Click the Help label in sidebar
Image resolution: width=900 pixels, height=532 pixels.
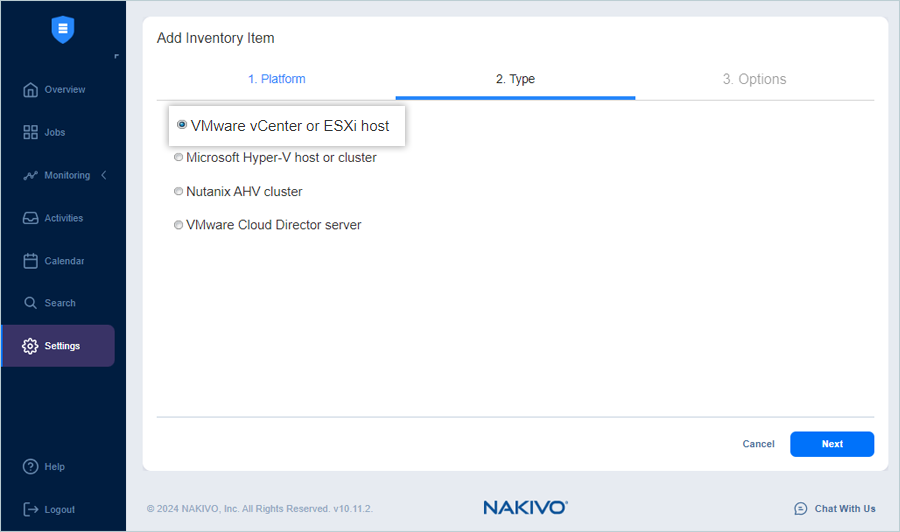coord(55,467)
